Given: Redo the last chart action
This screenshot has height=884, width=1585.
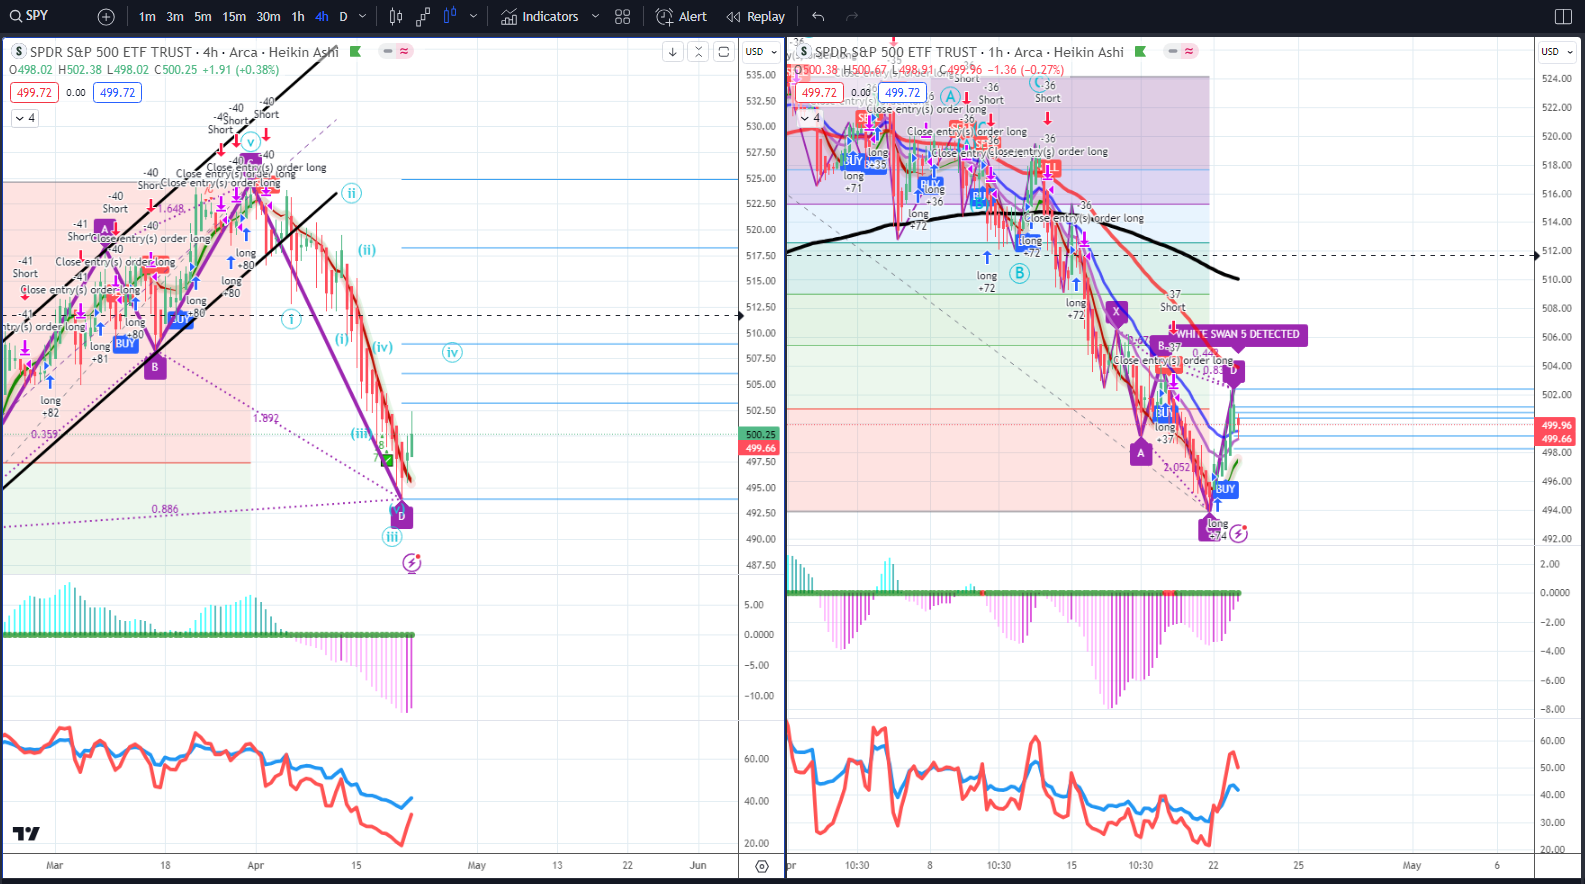Looking at the screenshot, I should pyautogui.click(x=852, y=17).
